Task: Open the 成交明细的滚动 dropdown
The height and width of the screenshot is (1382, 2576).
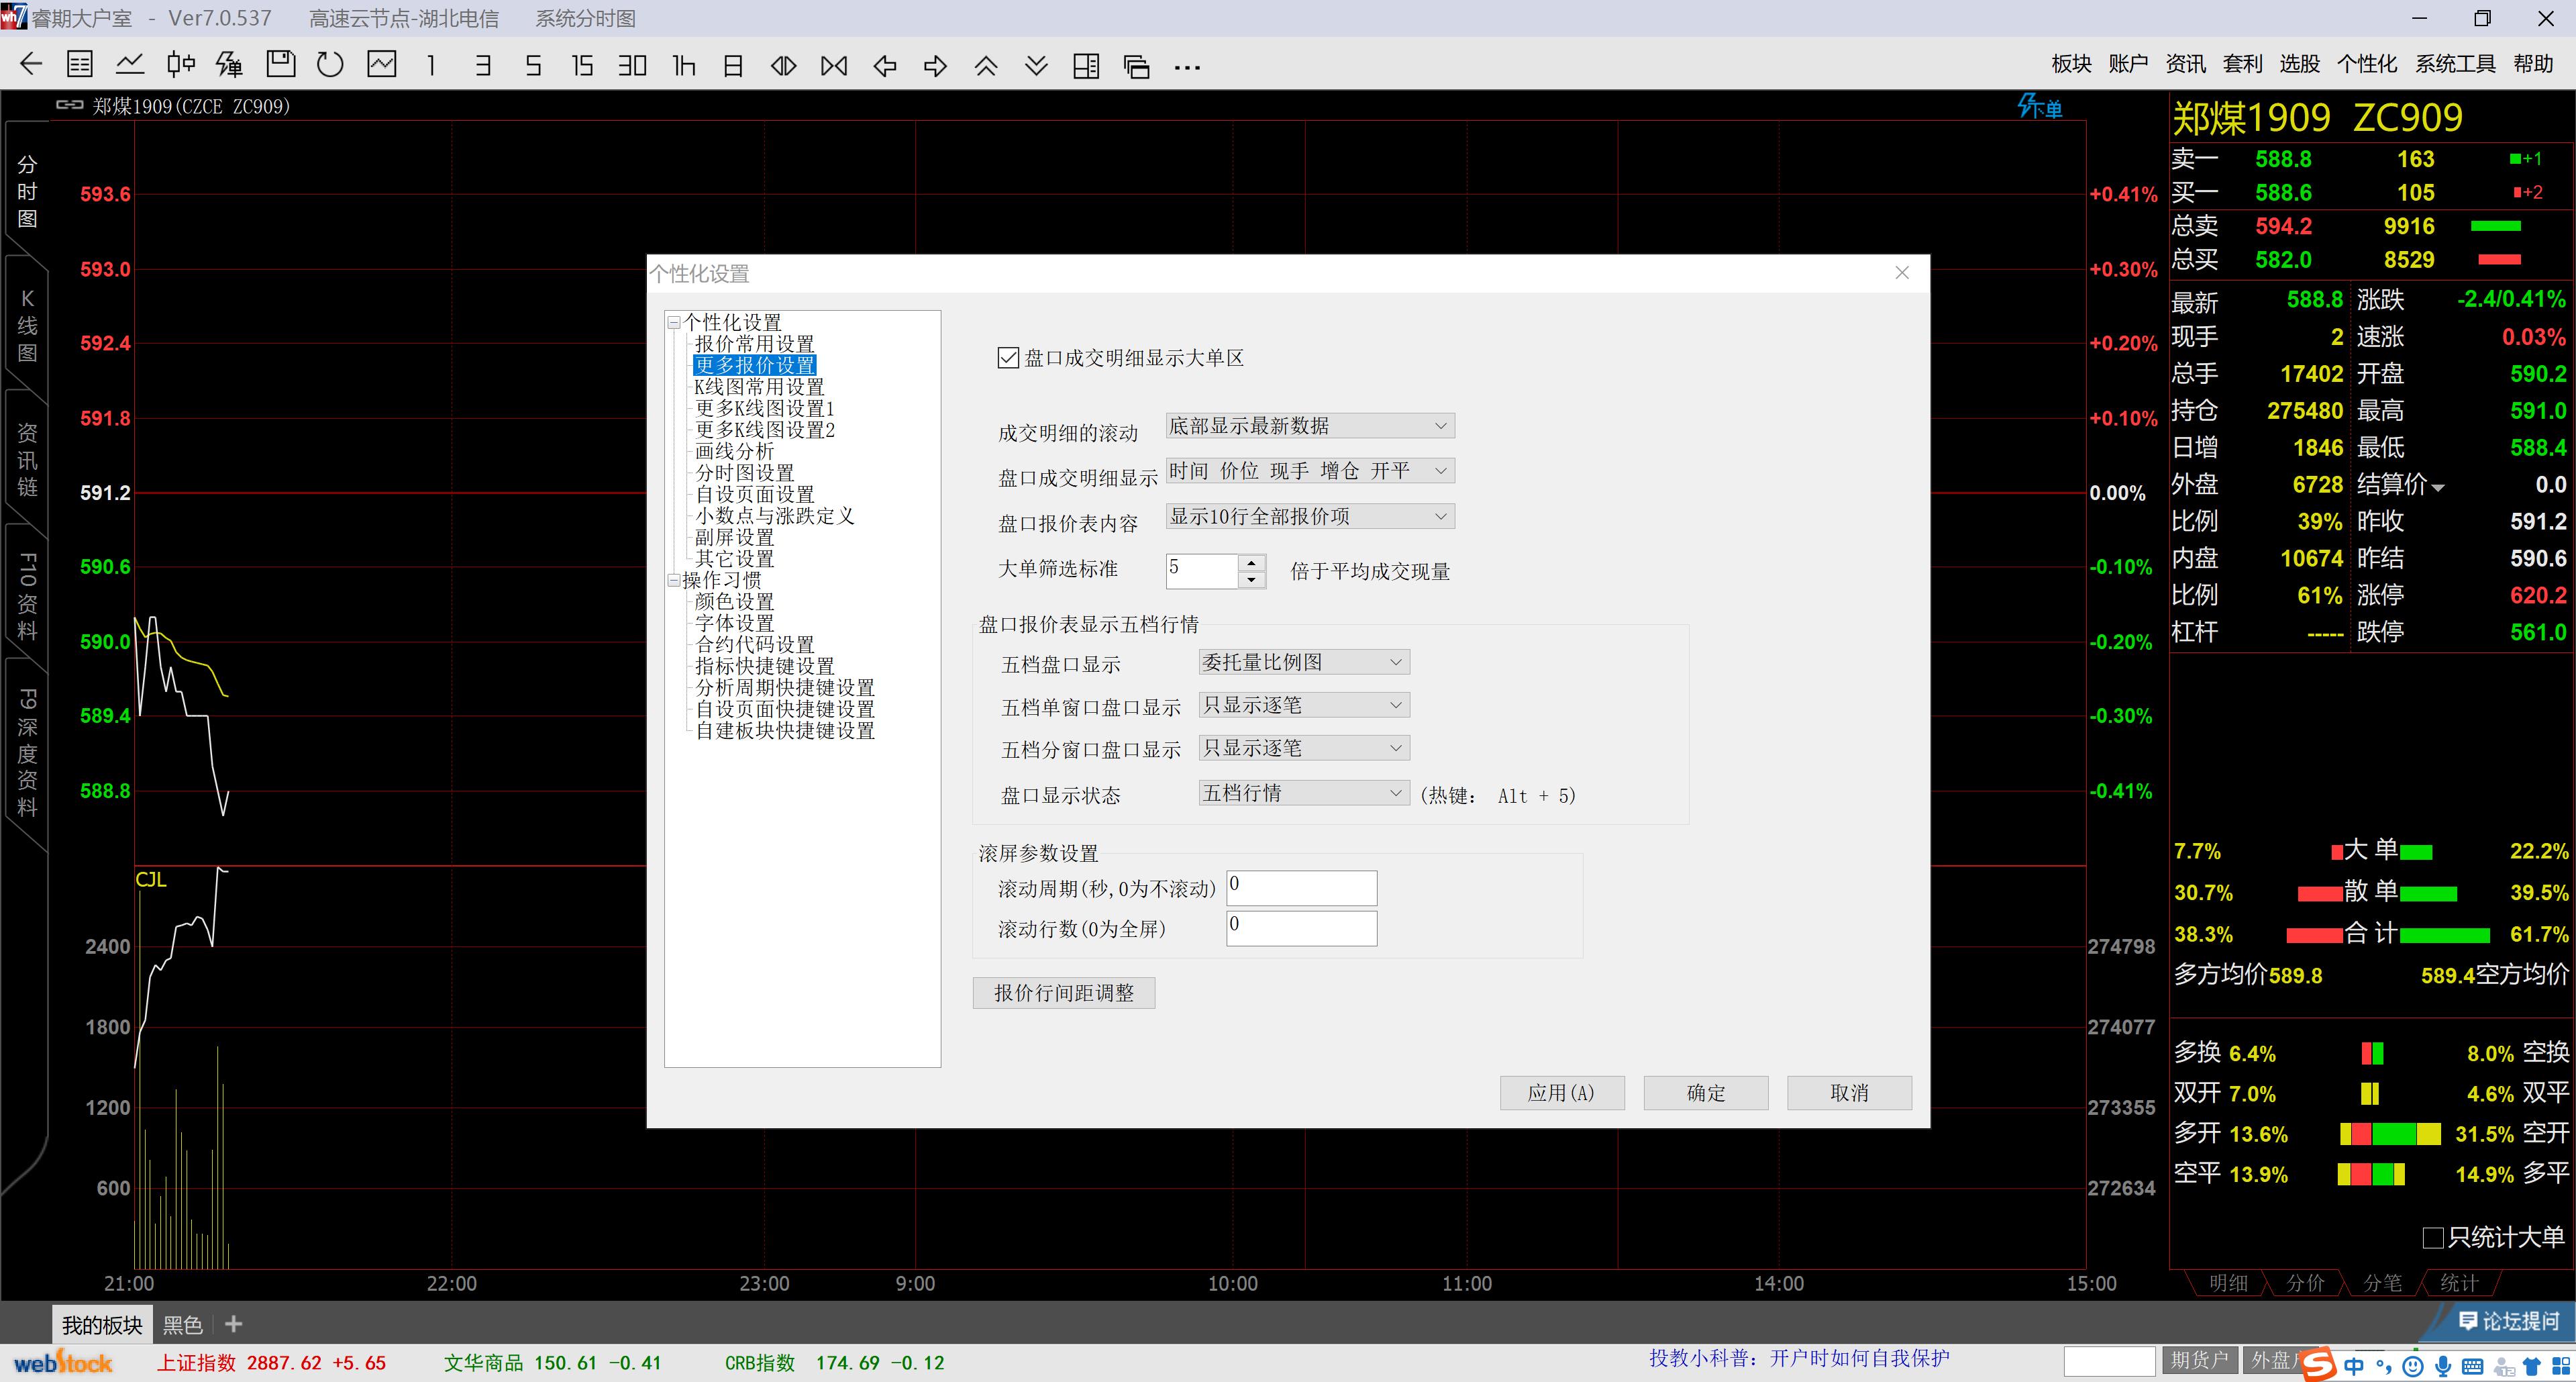Action: [x=1310, y=426]
